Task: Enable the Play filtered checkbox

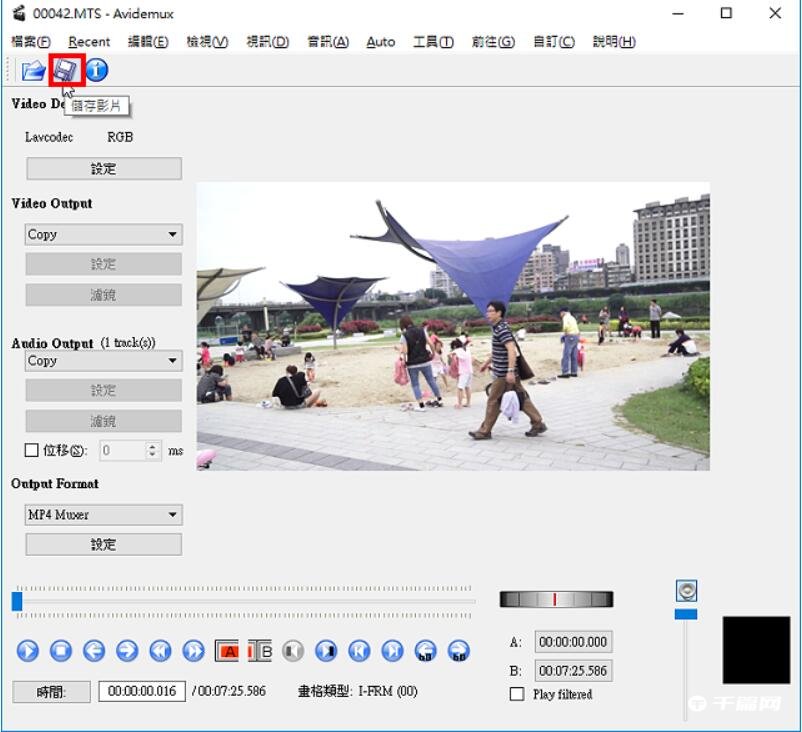Action: 516,694
